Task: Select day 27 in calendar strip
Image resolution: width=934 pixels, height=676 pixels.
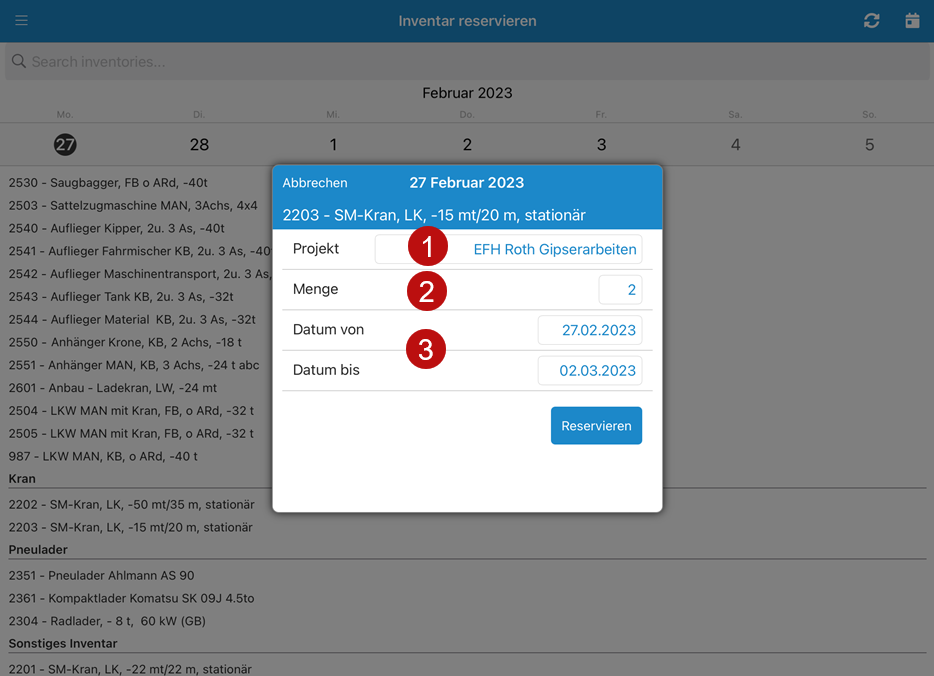Action: [x=65, y=145]
